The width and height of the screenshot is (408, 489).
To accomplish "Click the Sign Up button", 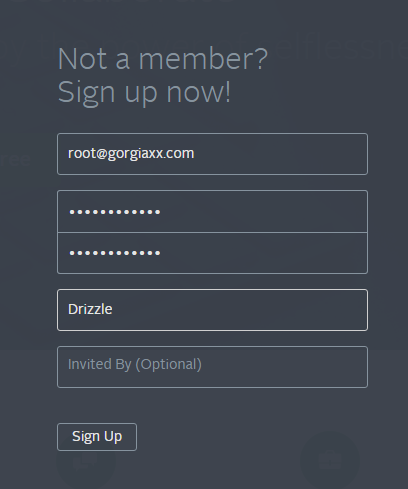I will click(x=97, y=437).
